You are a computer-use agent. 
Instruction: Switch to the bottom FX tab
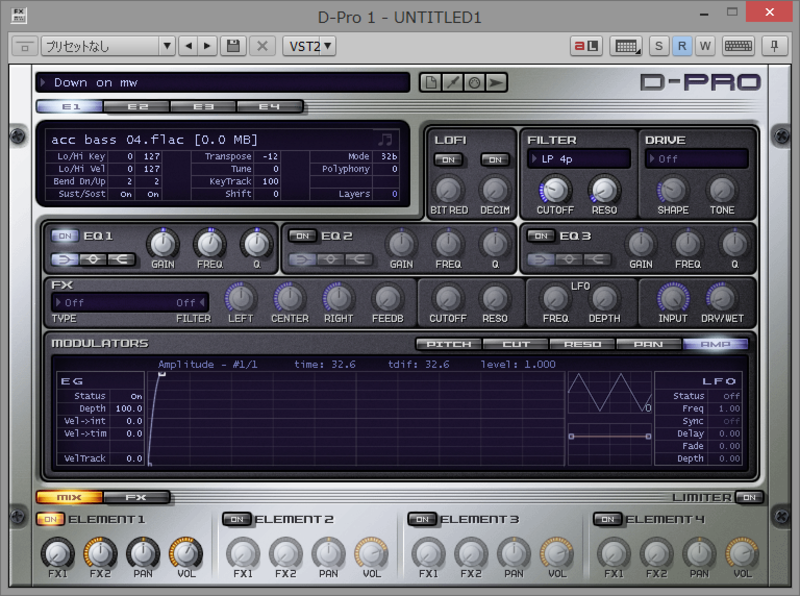(136, 498)
